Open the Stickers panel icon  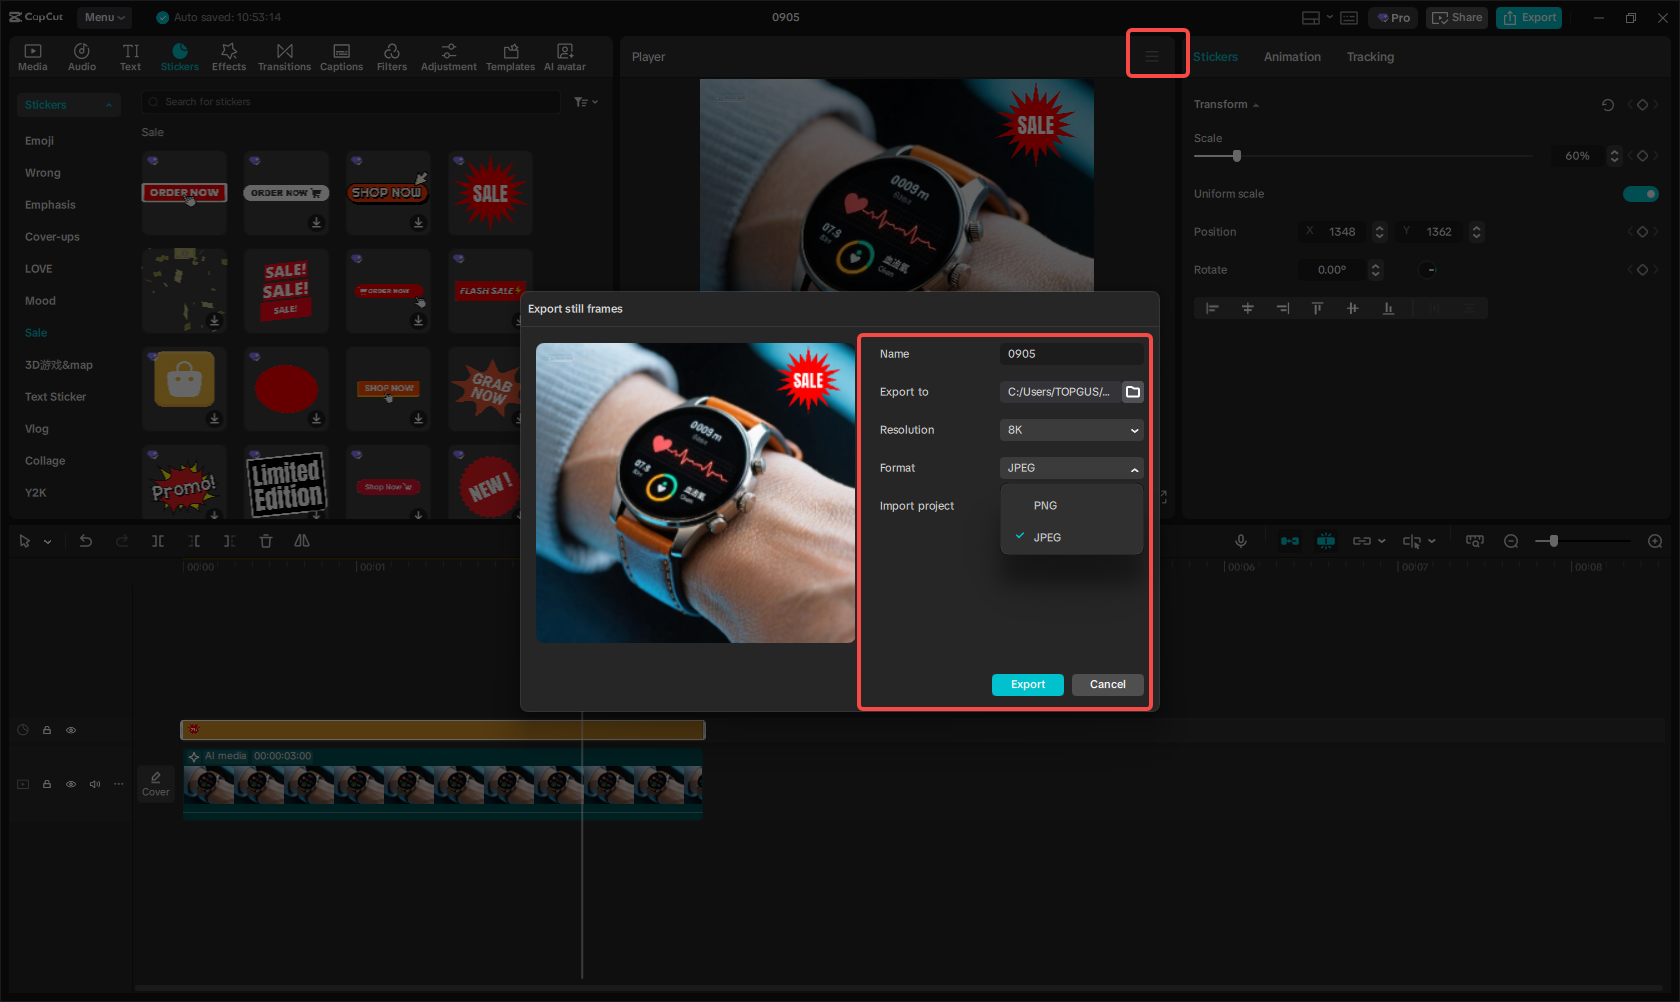tap(180, 55)
